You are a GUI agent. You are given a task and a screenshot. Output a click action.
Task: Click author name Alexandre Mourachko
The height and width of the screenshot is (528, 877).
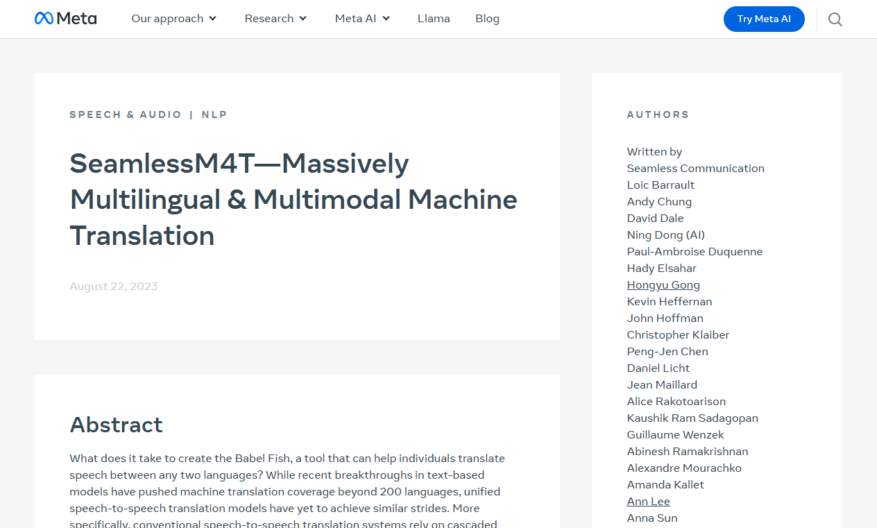coord(684,468)
